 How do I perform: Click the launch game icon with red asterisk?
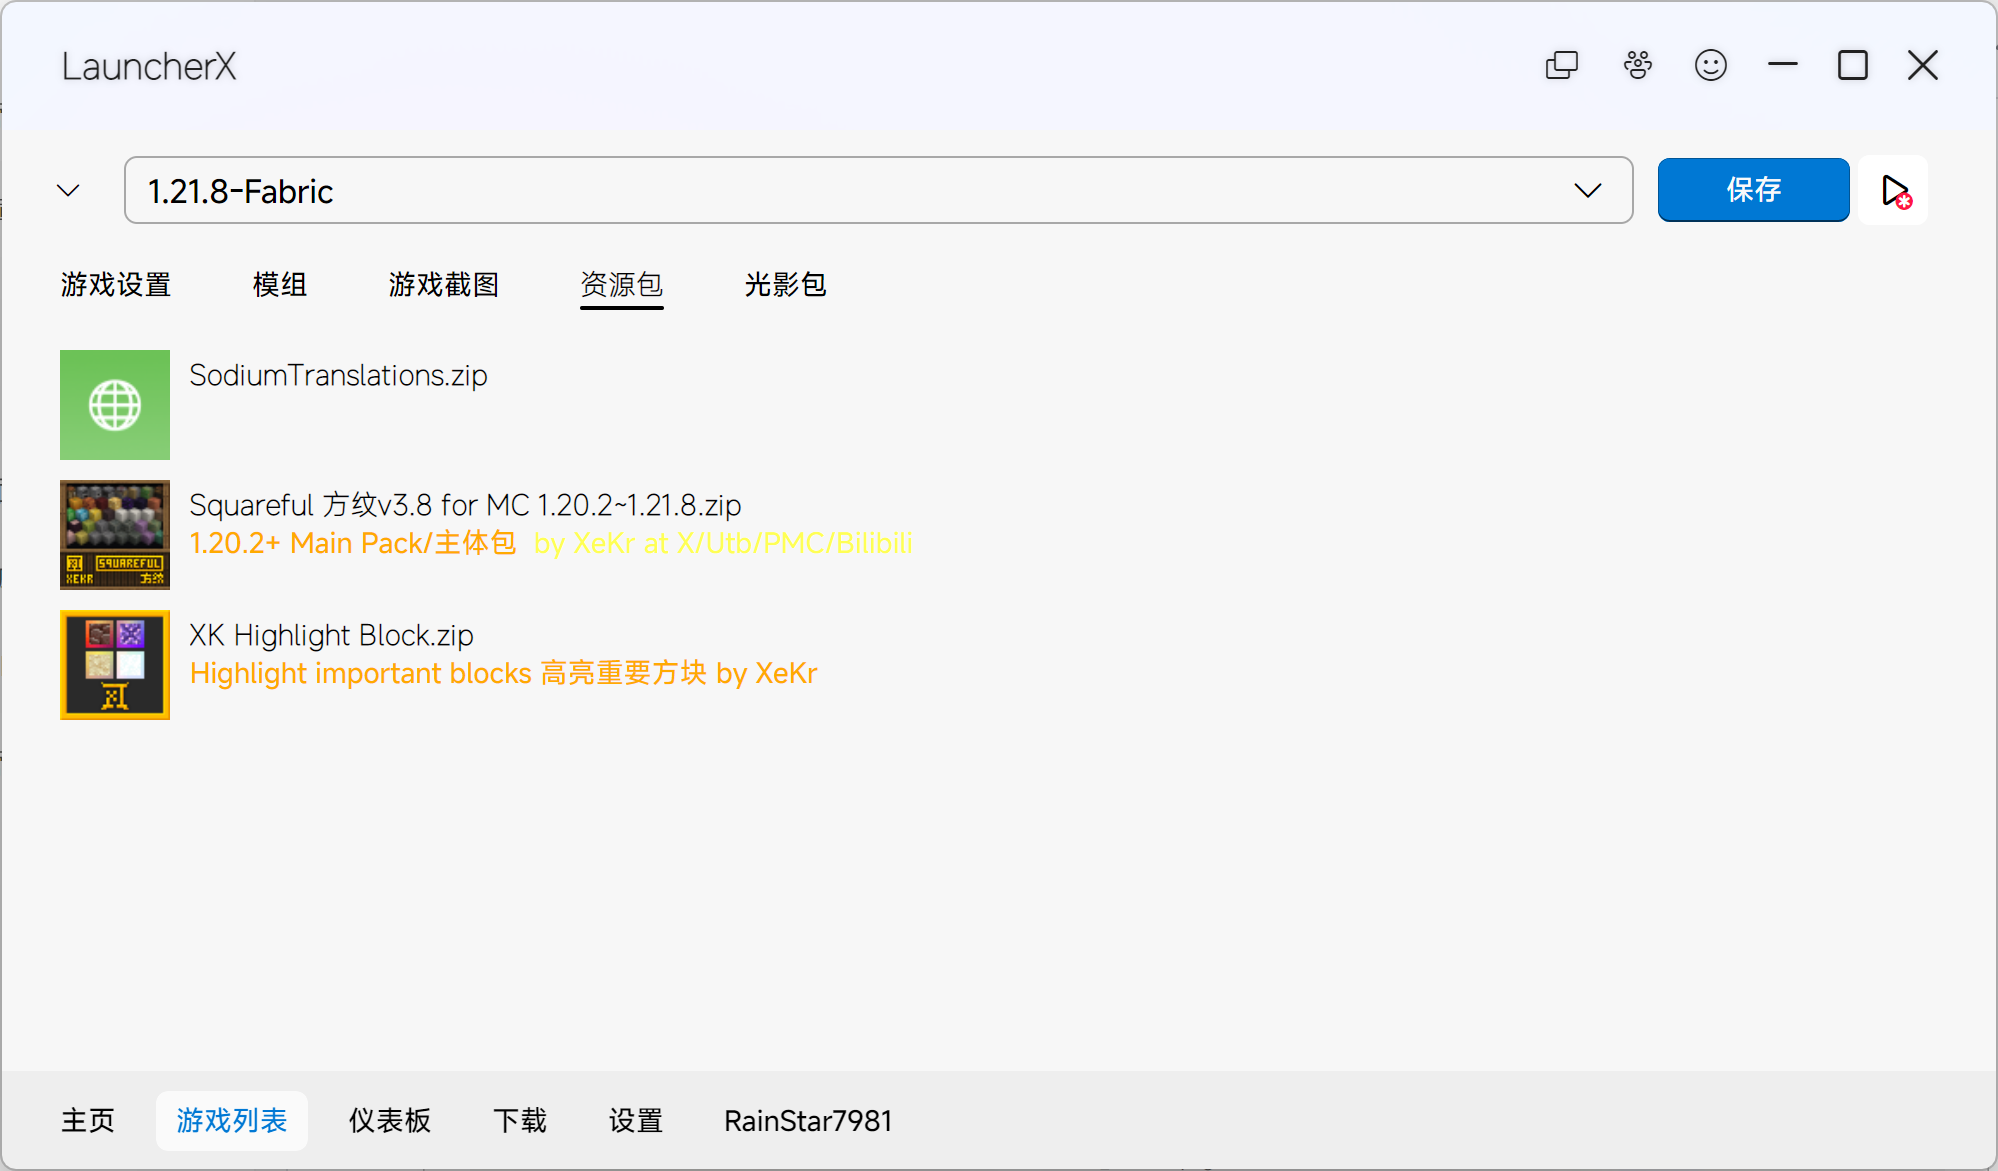(1893, 190)
